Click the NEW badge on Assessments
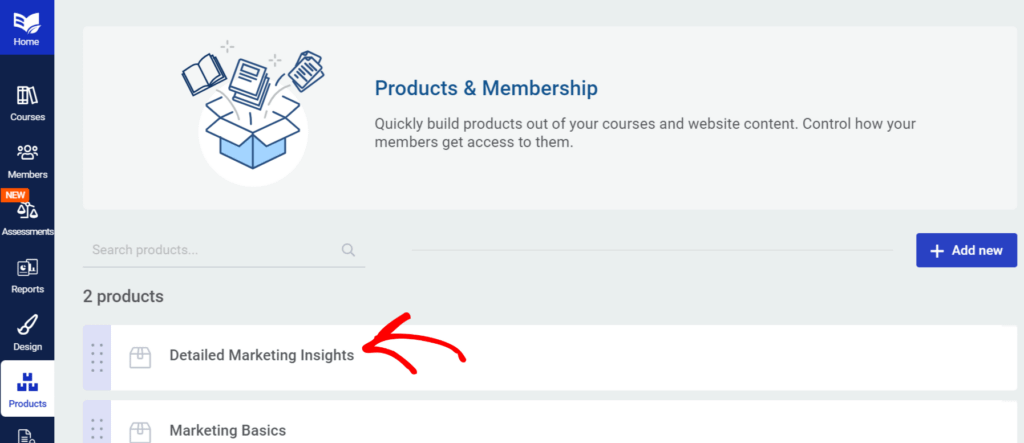The height and width of the screenshot is (443, 1024). 15,195
